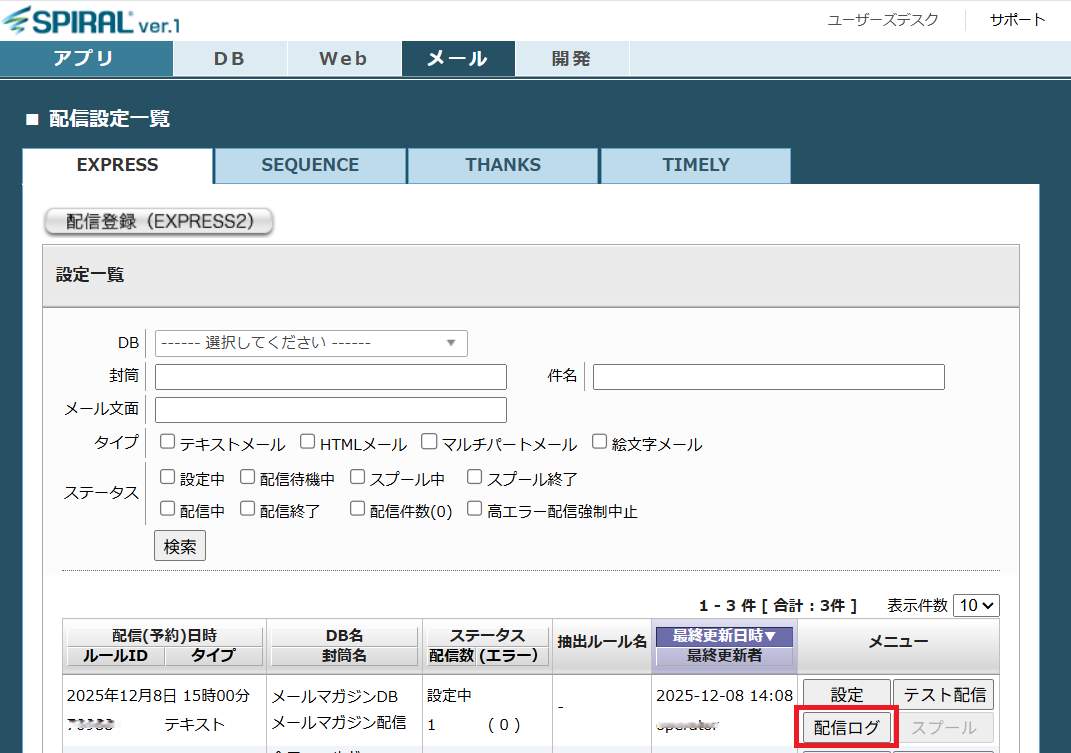Toggle the 高エラー配信強制中止 checkbox

475,509
